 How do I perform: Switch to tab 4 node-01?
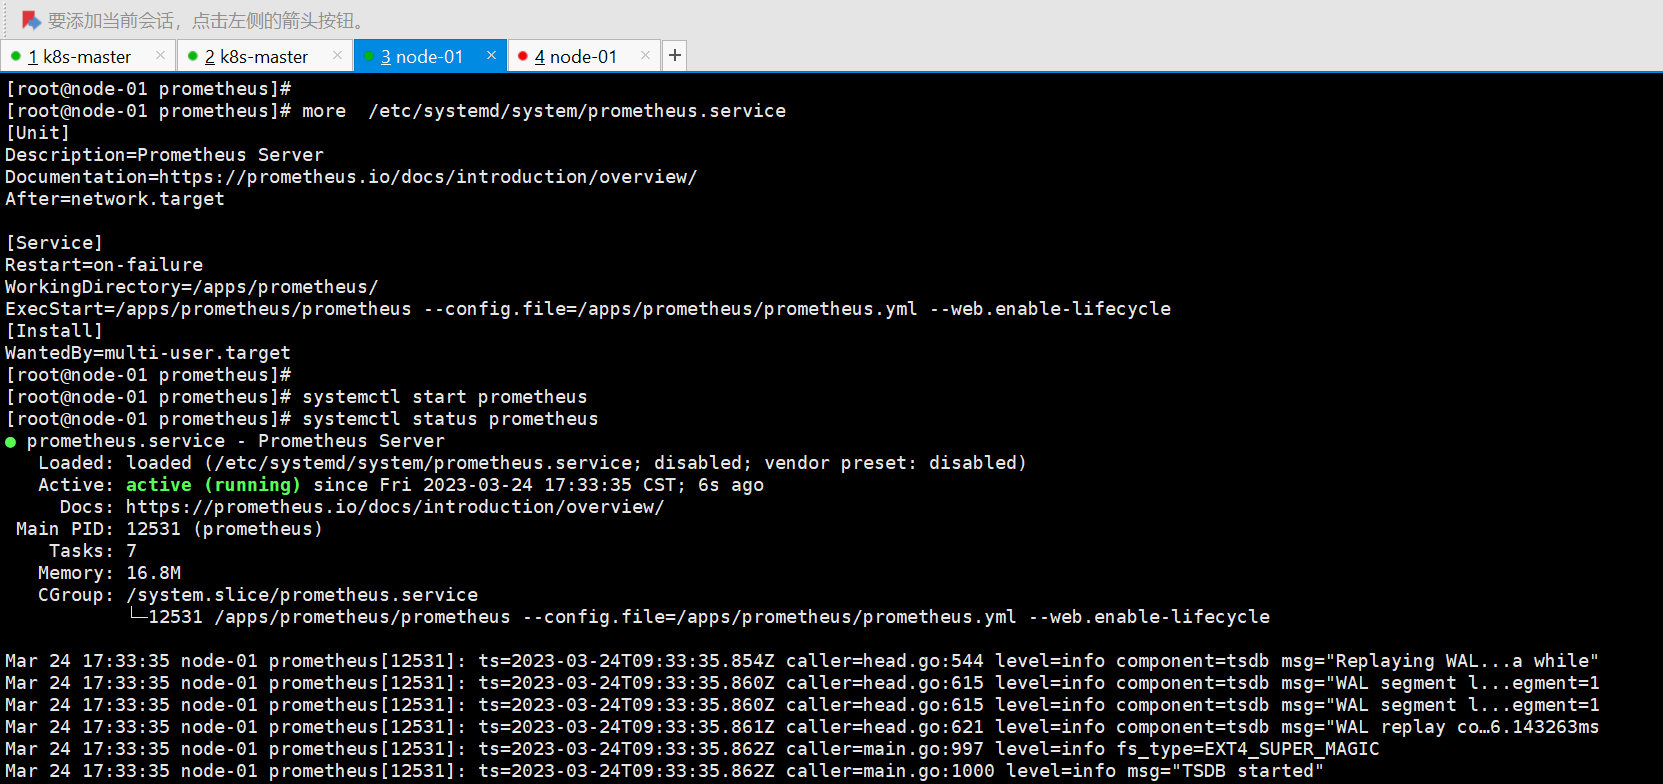click(584, 56)
